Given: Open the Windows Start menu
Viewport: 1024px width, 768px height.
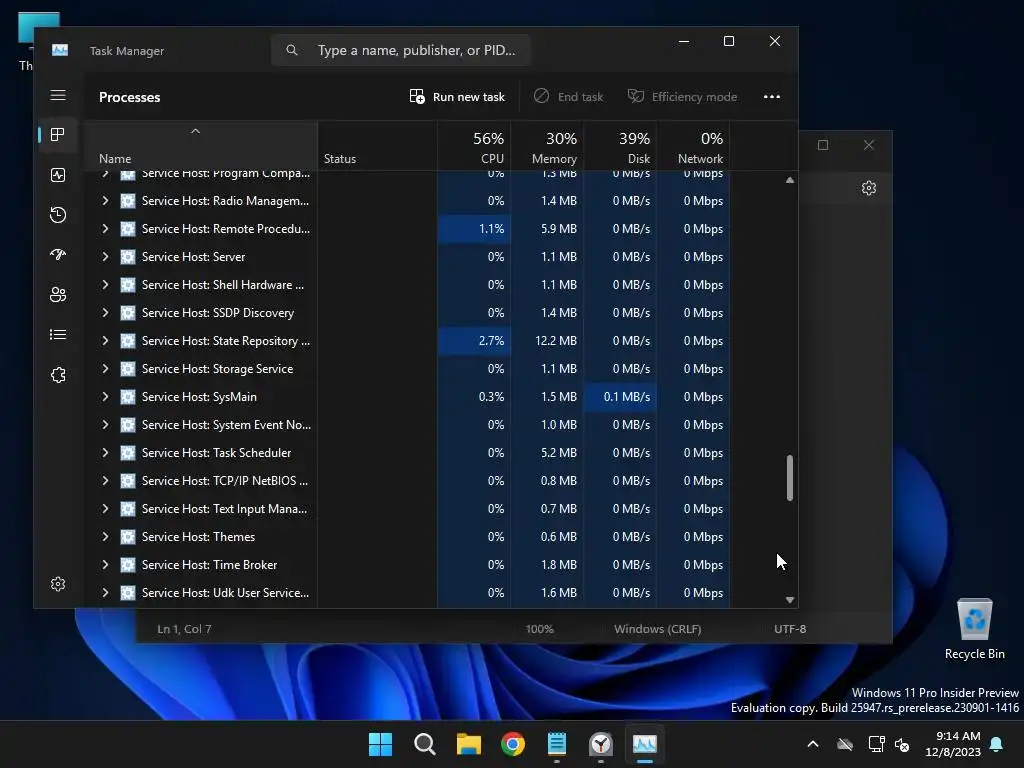Looking at the screenshot, I should click(x=381, y=744).
